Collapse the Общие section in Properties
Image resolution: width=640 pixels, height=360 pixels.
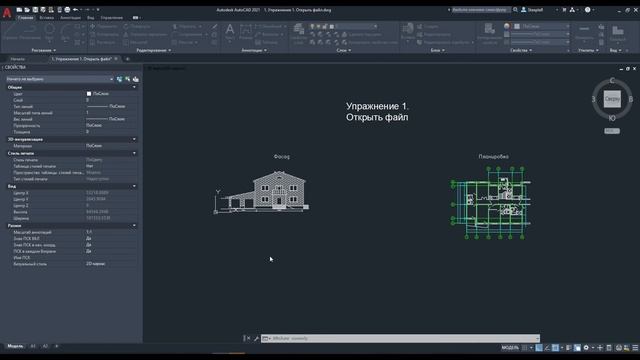click(134, 87)
